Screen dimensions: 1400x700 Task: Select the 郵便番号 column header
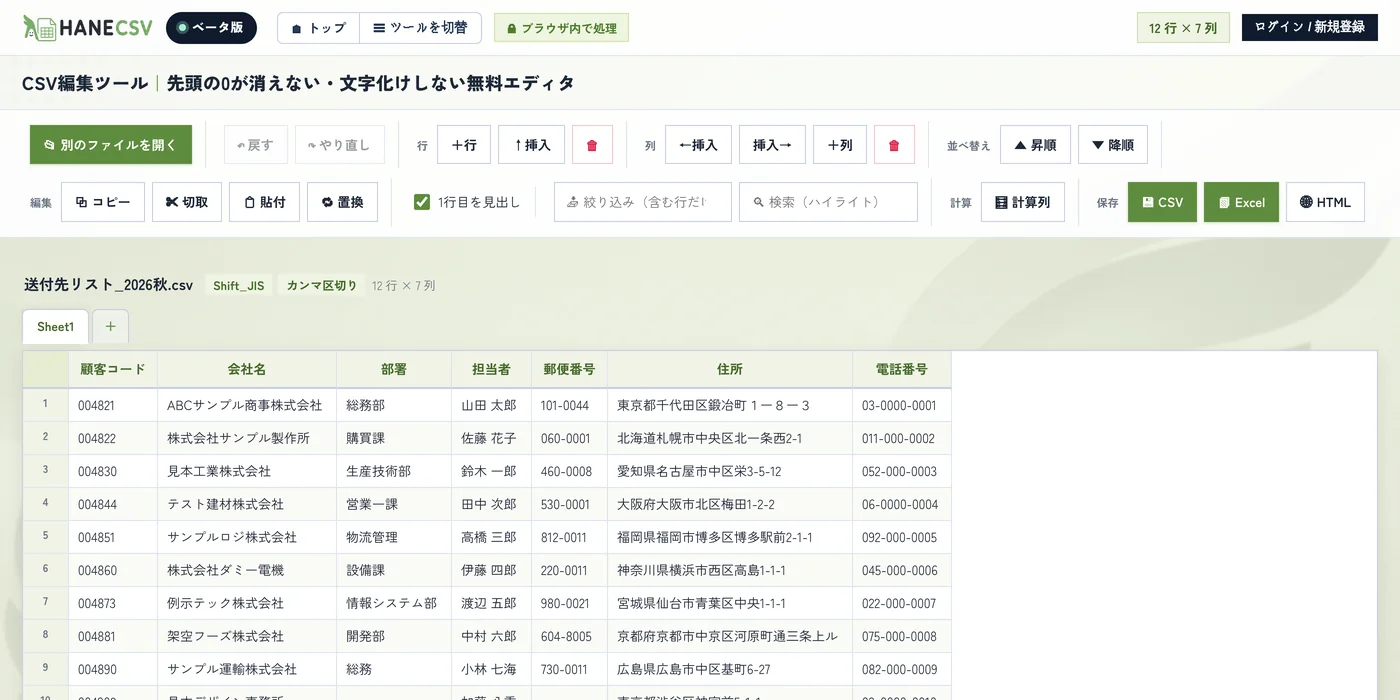coord(569,369)
